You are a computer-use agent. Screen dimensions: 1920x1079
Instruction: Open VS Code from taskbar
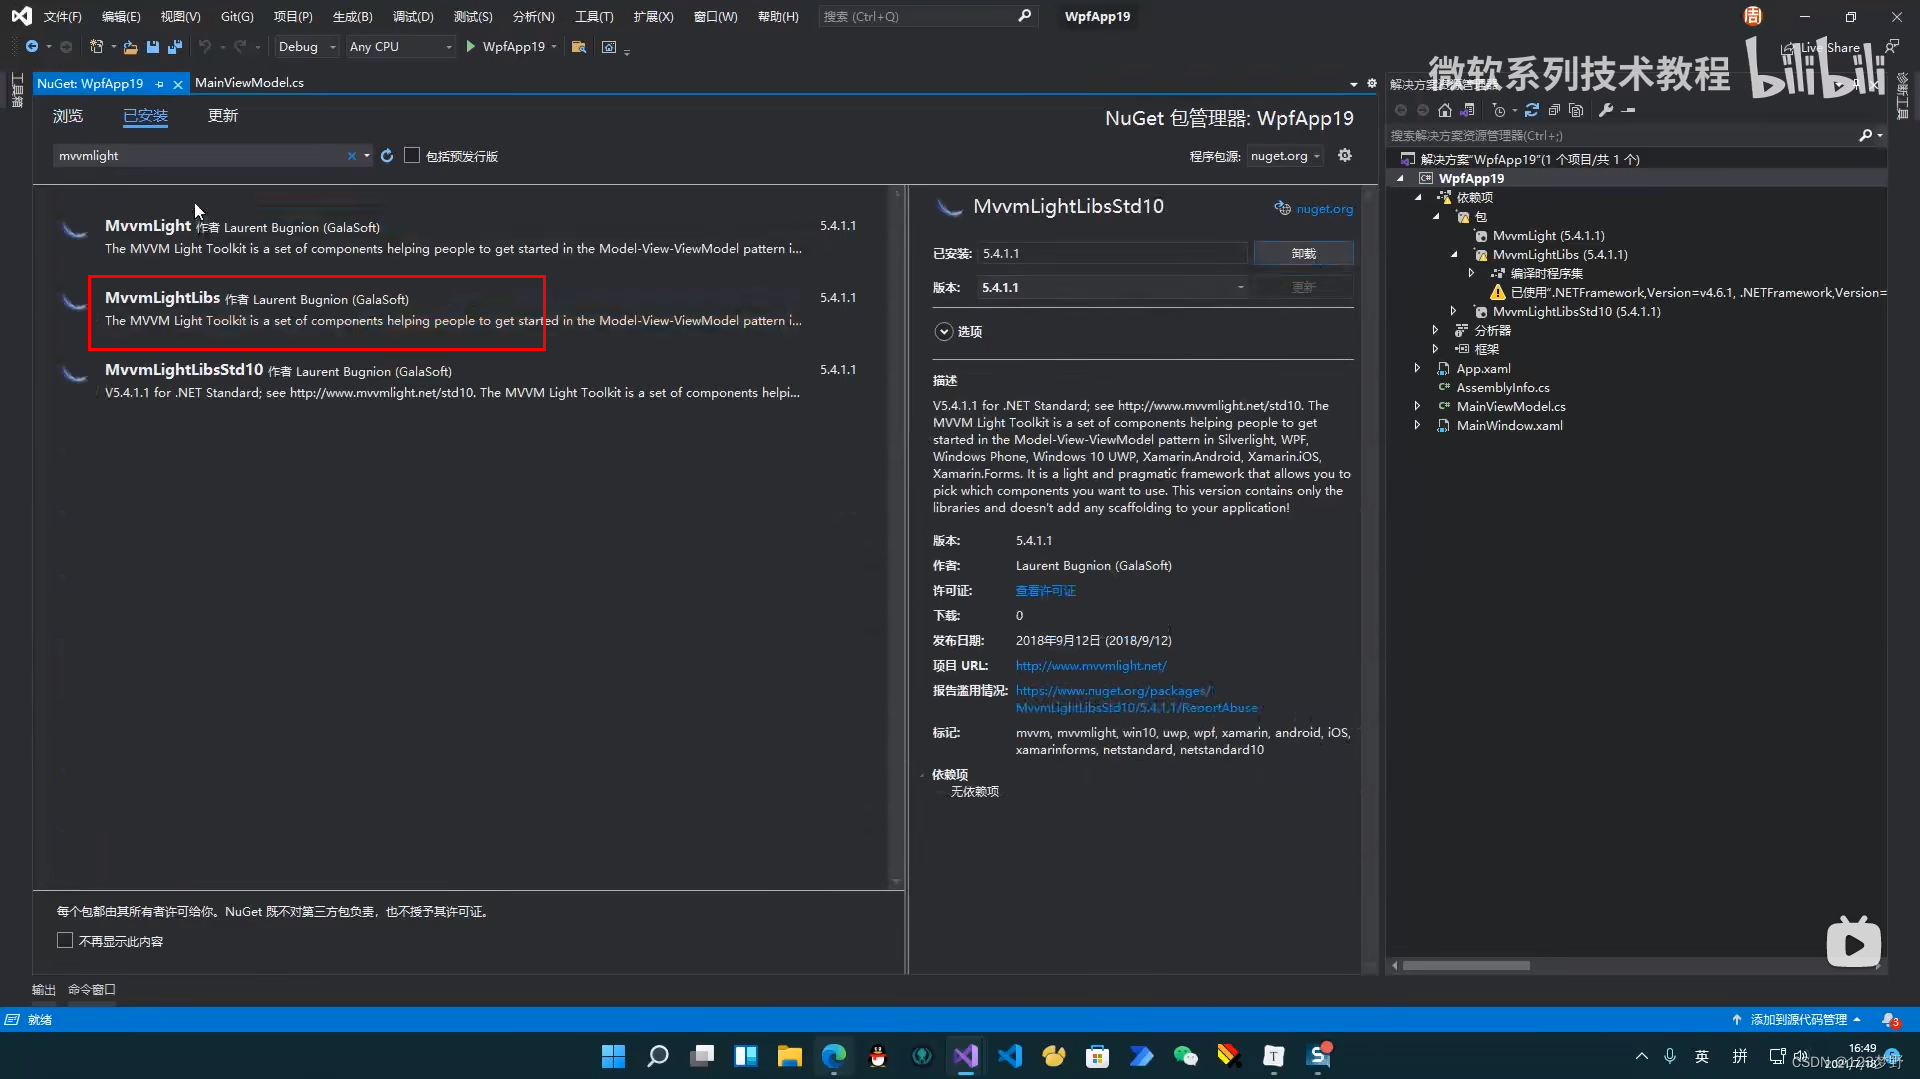point(1009,1056)
